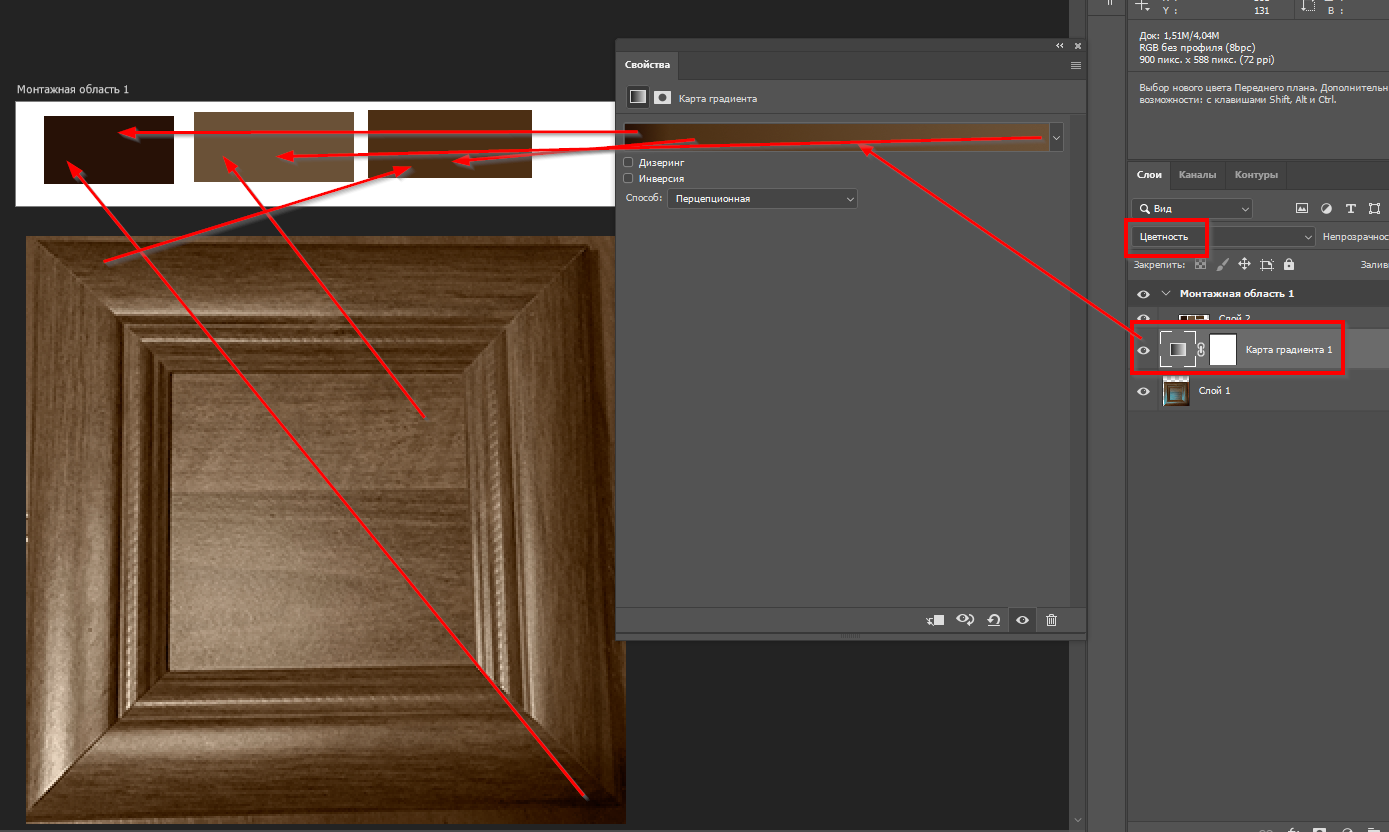Reset adjustment to defaults in Properties panel
The width and height of the screenshot is (1389, 832).
994,620
